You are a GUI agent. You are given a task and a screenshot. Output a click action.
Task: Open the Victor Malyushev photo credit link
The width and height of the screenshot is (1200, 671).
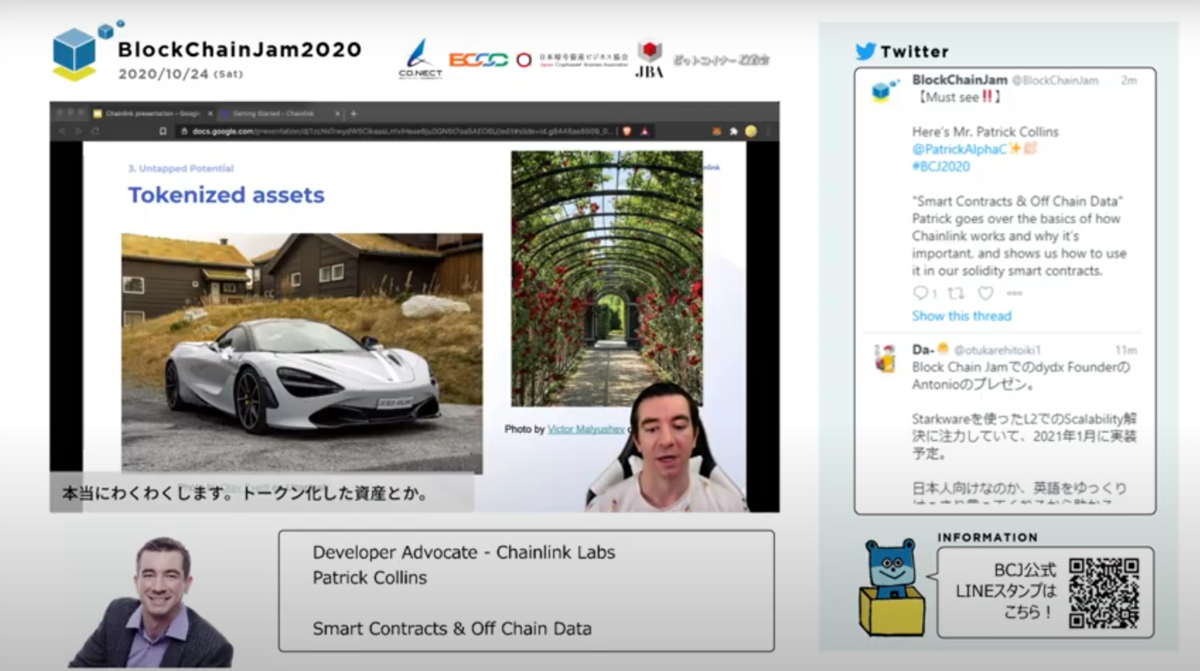click(586, 429)
